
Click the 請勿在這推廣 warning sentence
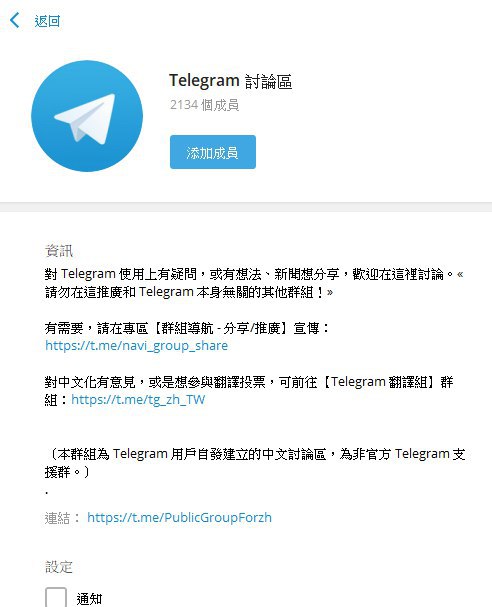[x=189, y=292]
